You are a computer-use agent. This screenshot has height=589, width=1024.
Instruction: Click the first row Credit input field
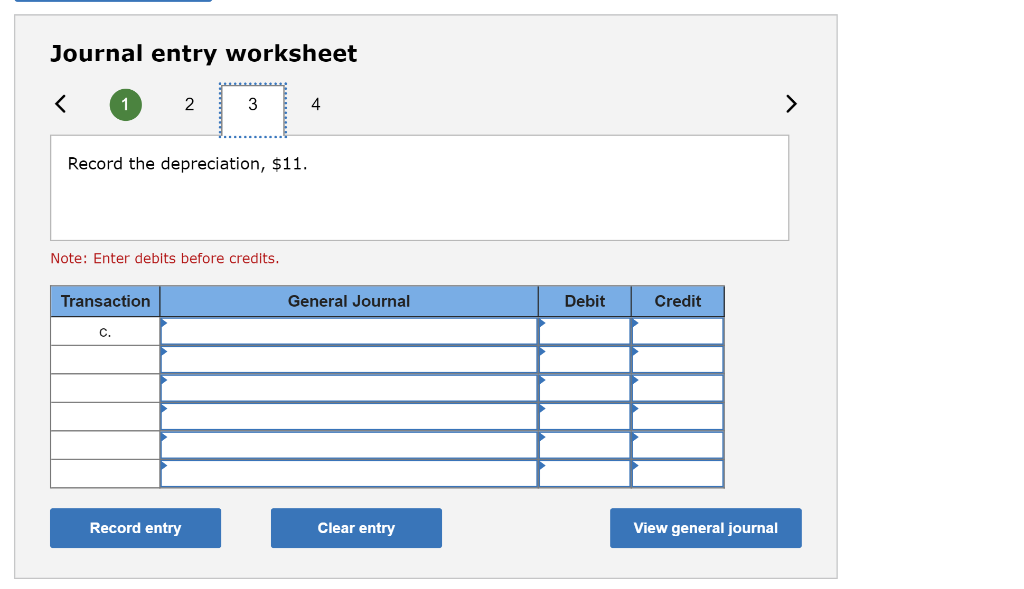(x=678, y=330)
